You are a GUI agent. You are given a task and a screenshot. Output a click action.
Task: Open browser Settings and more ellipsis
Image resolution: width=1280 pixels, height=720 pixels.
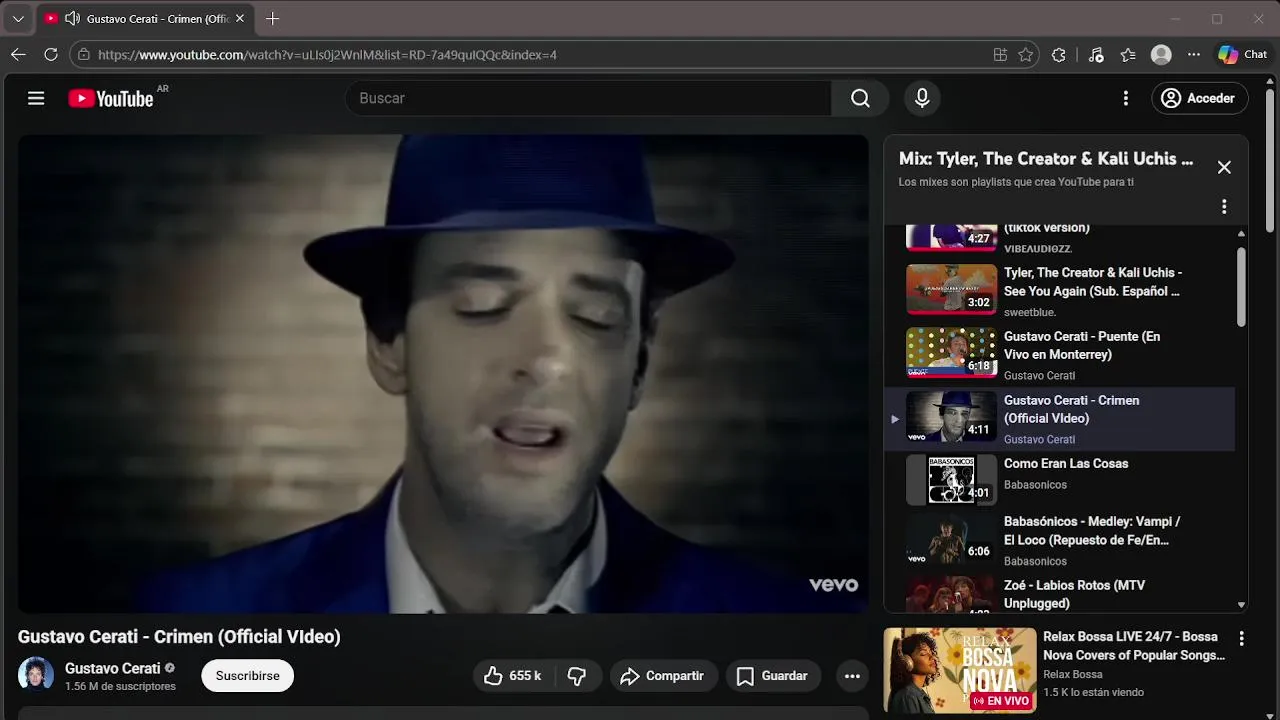click(1193, 55)
